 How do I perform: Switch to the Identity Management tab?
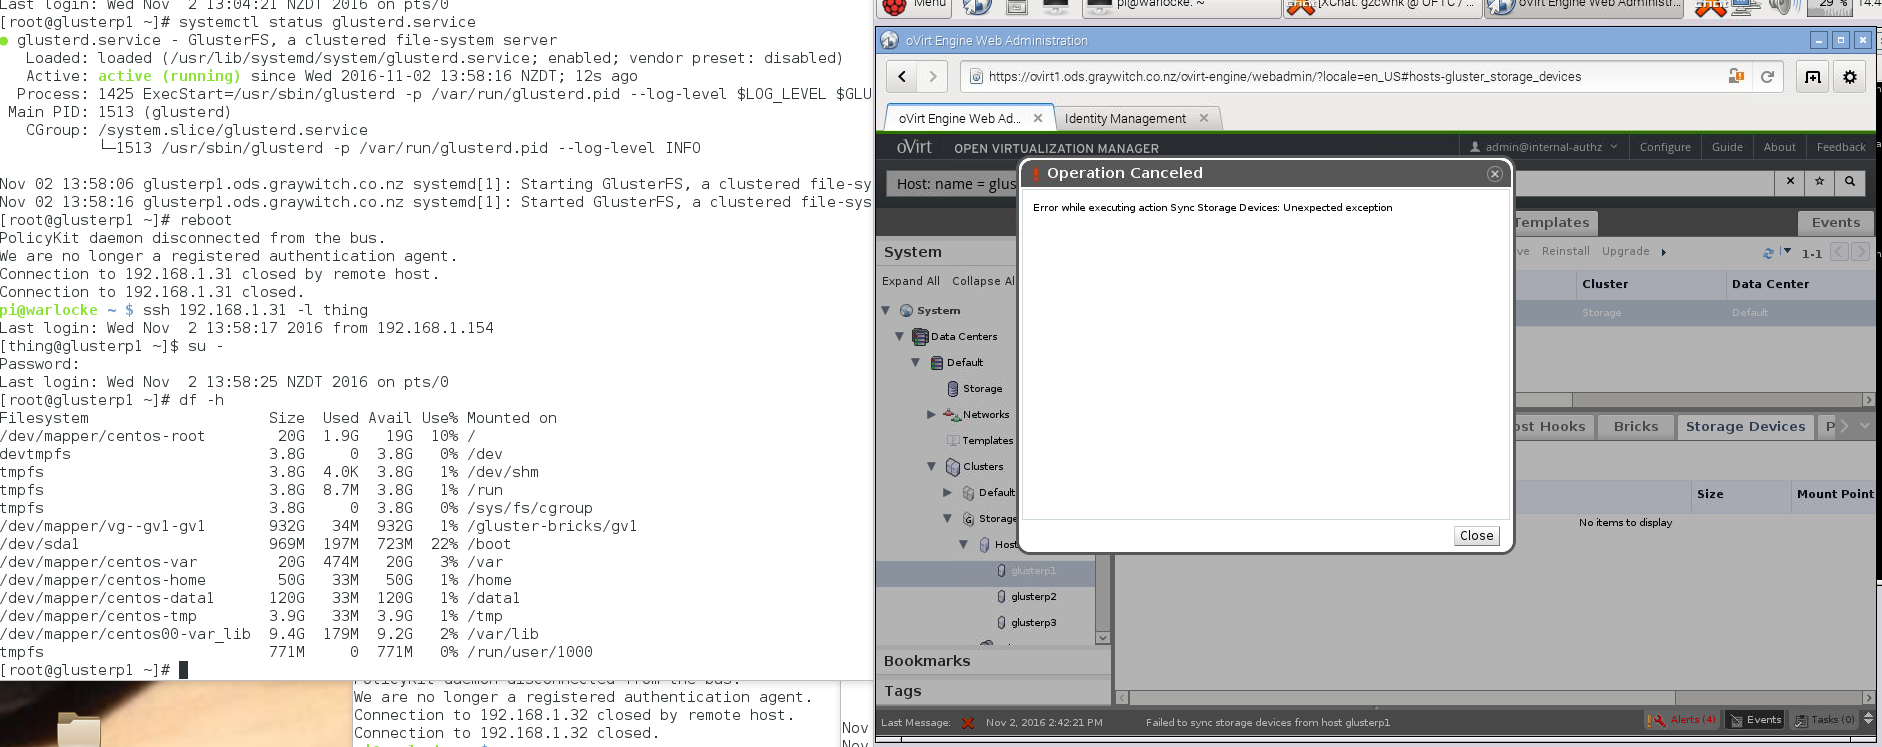[1125, 119]
